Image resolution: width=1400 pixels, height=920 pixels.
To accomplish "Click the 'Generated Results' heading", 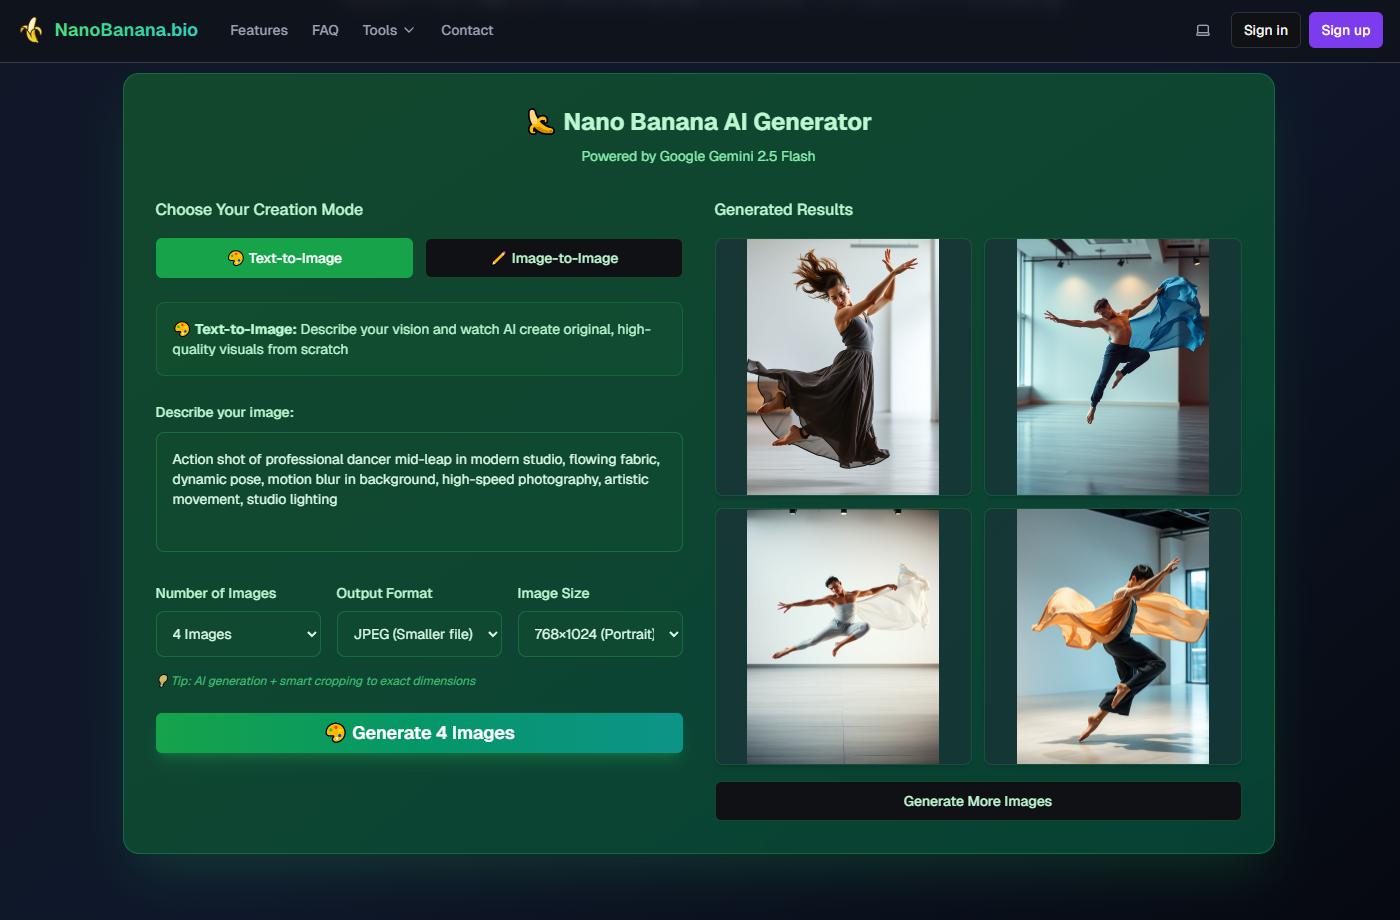I will tap(783, 209).
